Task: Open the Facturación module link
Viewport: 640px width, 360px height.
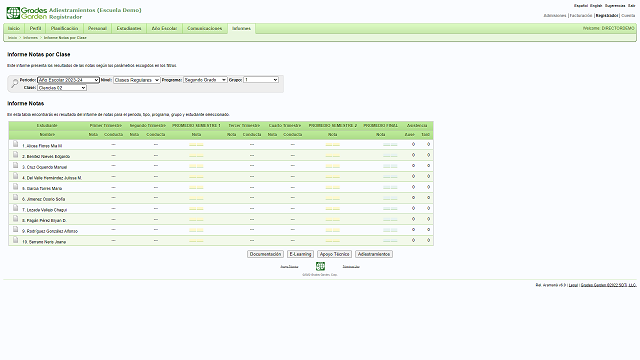Action: click(581, 16)
